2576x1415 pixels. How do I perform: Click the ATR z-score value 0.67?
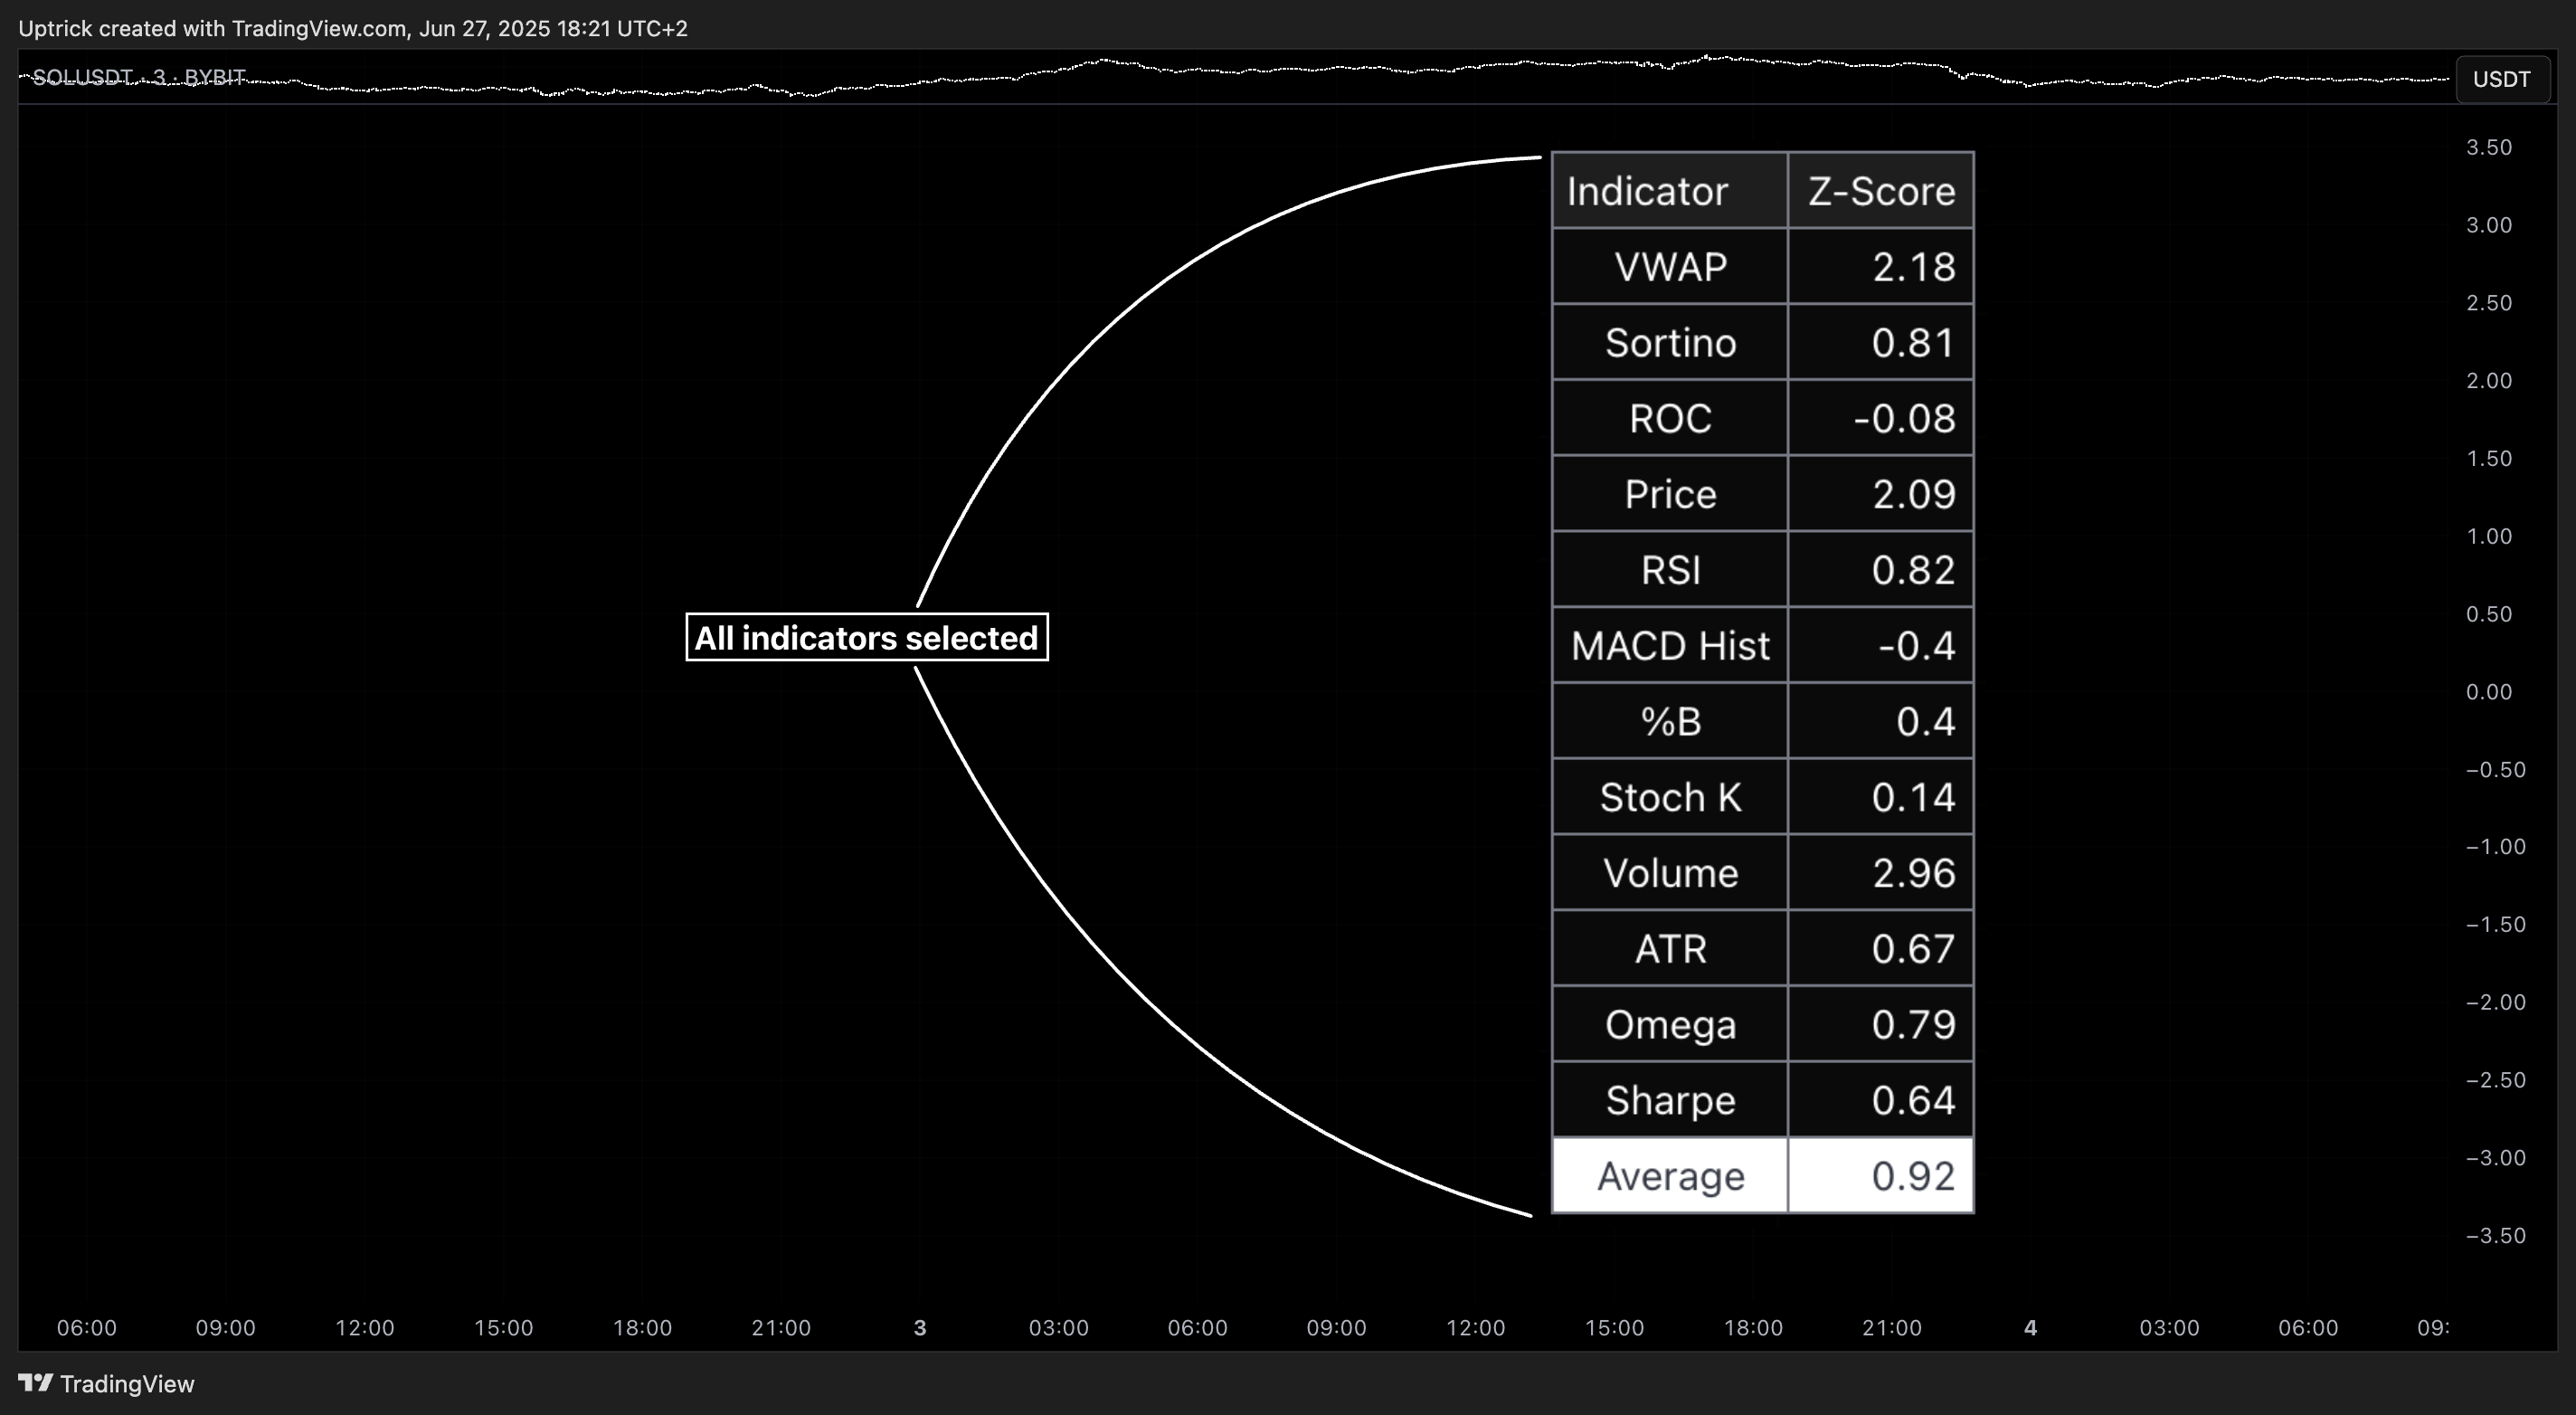[x=1881, y=948]
